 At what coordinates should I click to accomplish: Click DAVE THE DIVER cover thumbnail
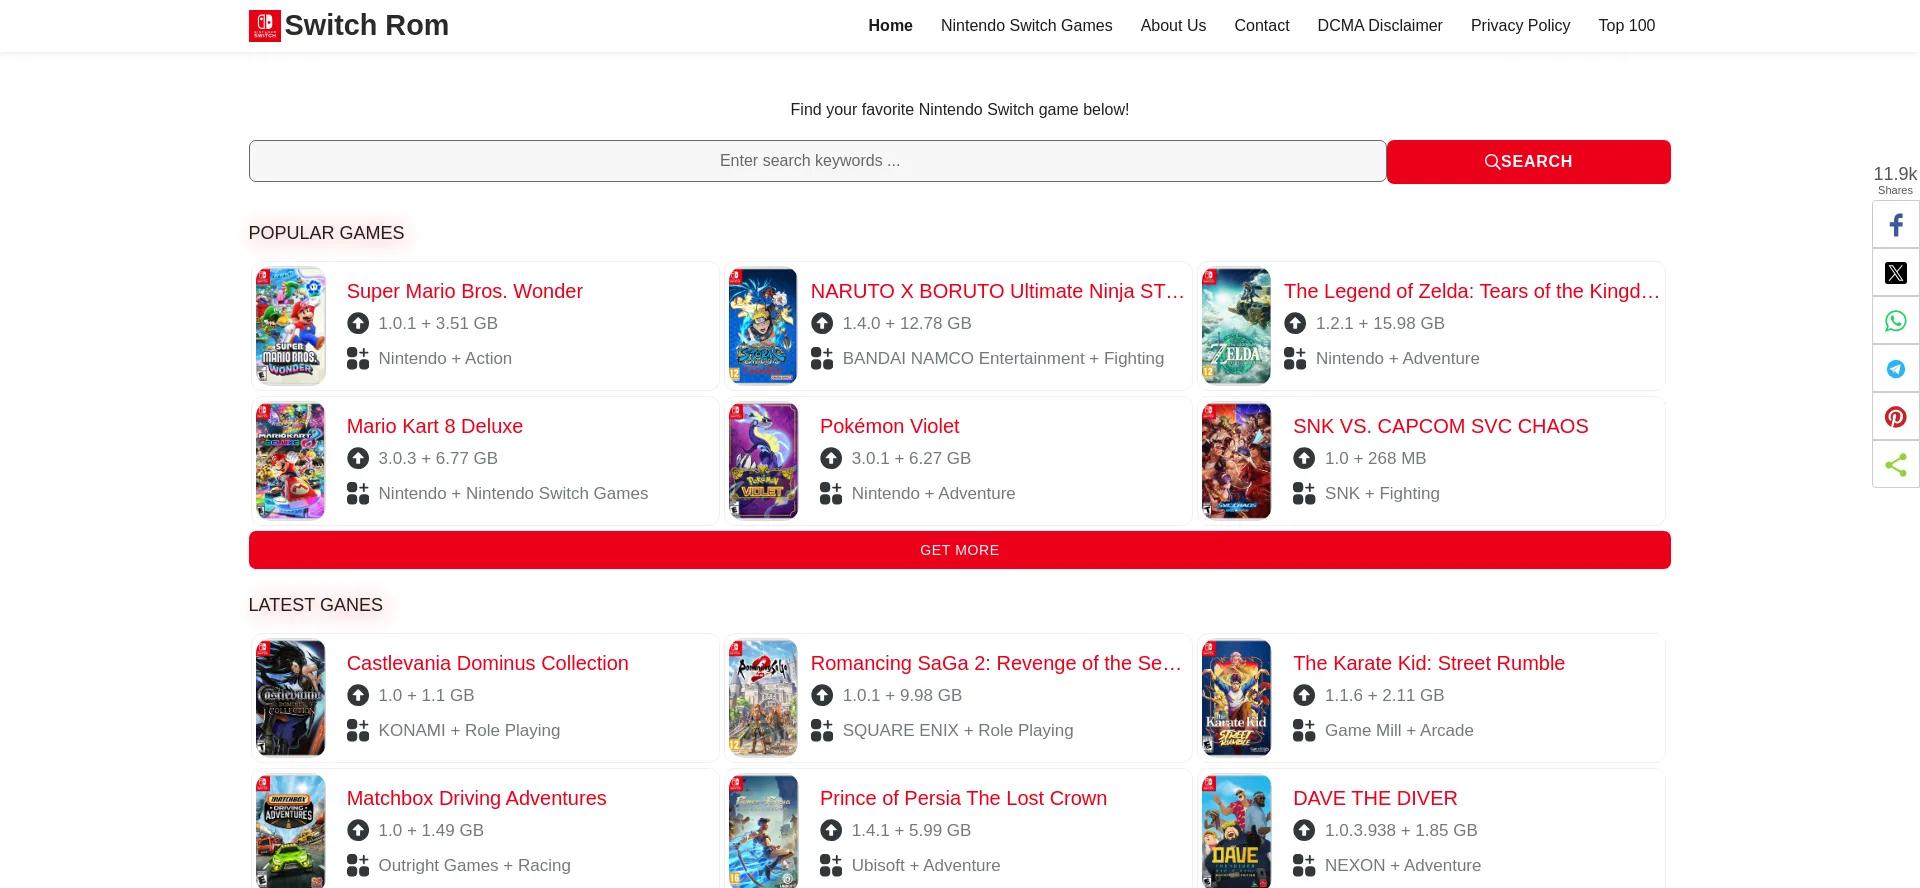[x=1236, y=831]
